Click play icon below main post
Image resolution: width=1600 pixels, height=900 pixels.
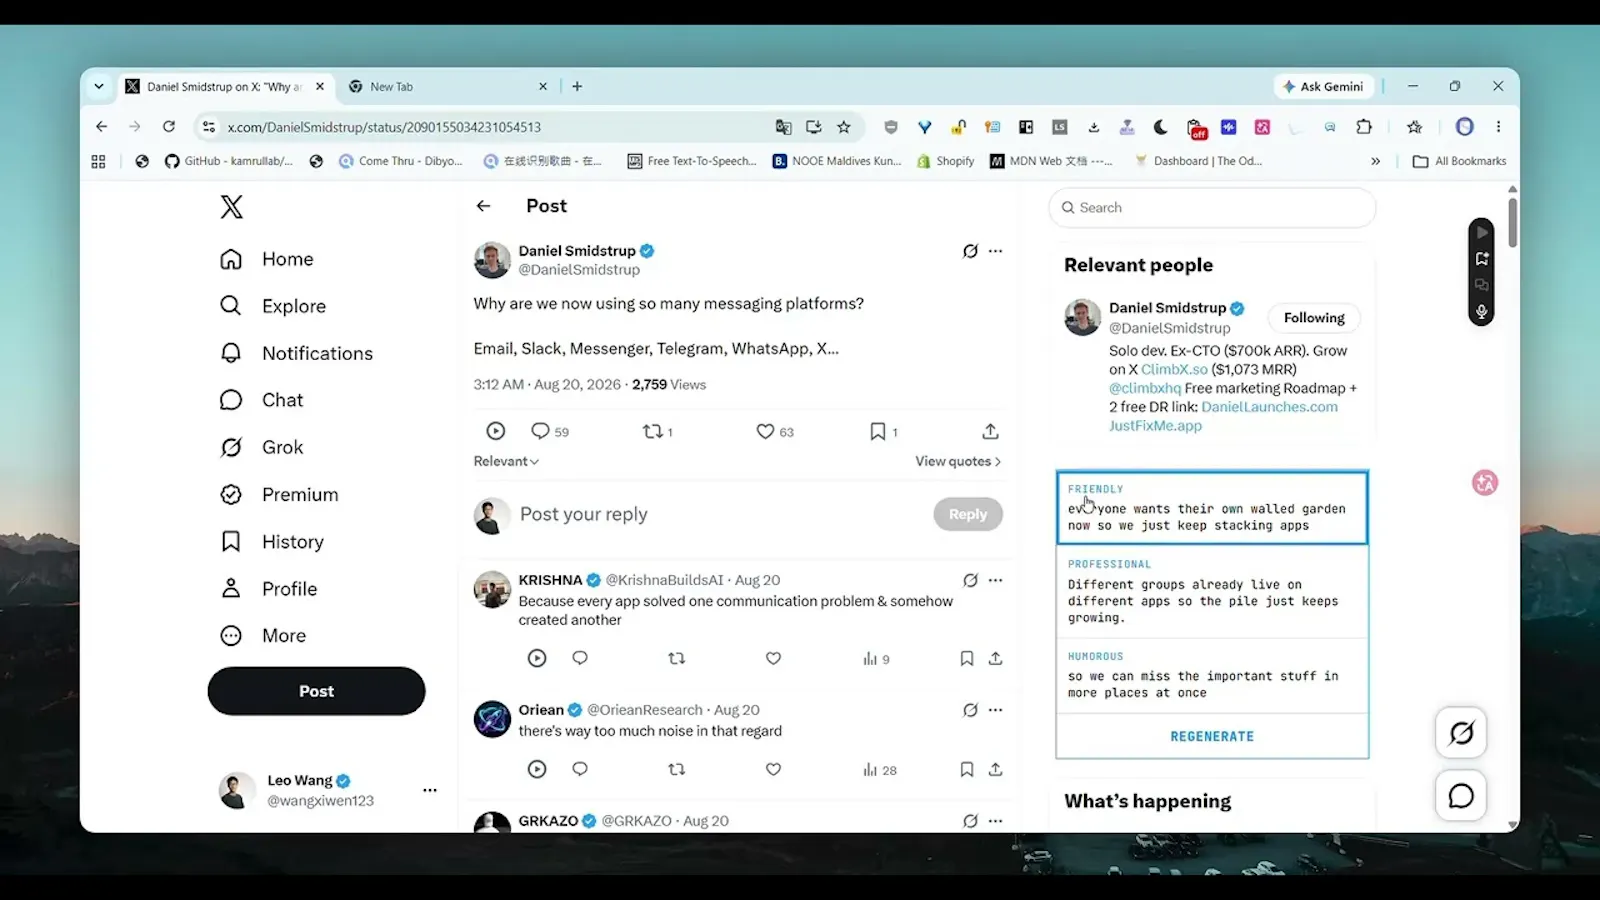pyautogui.click(x=496, y=431)
